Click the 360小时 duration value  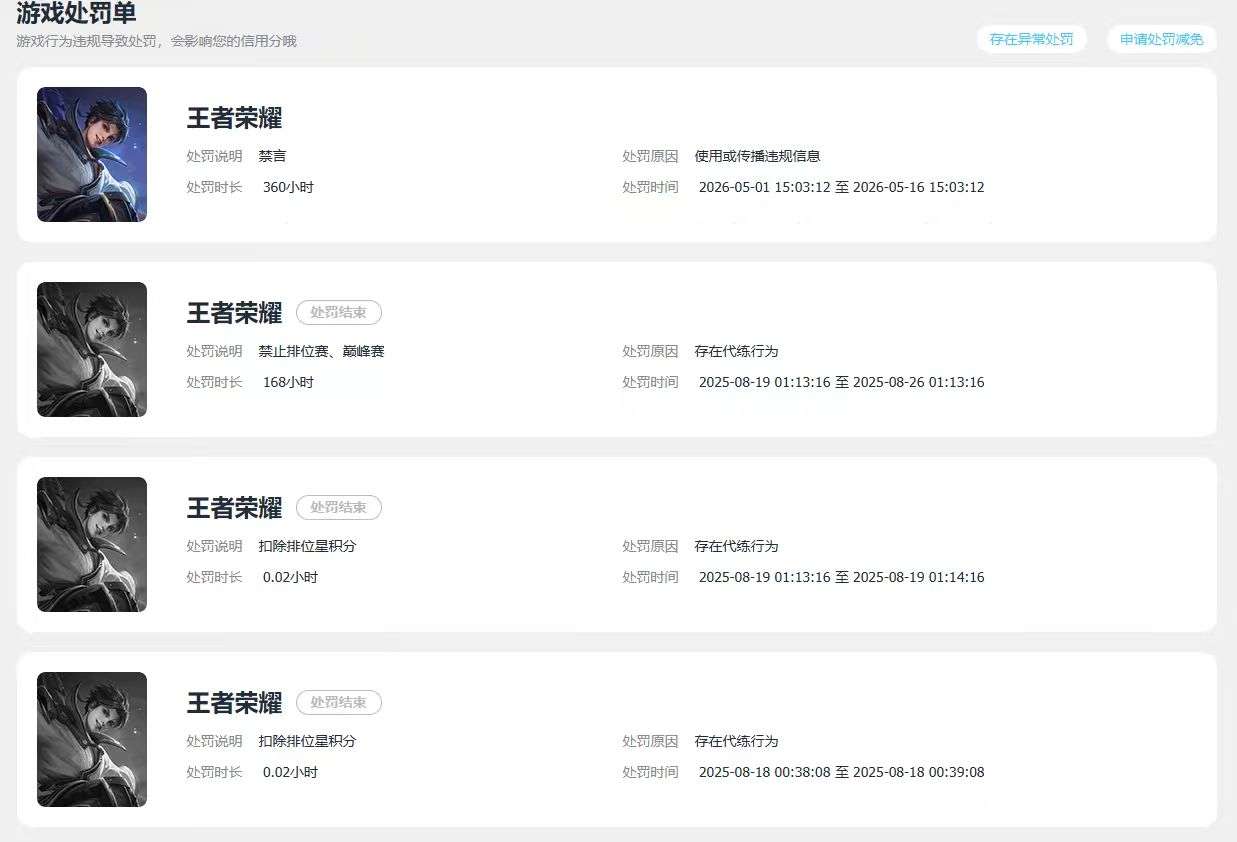[288, 187]
